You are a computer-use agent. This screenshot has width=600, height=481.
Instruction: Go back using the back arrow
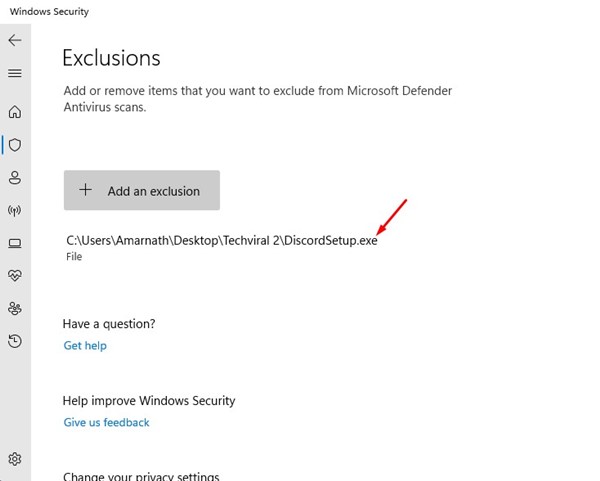[x=14, y=40]
